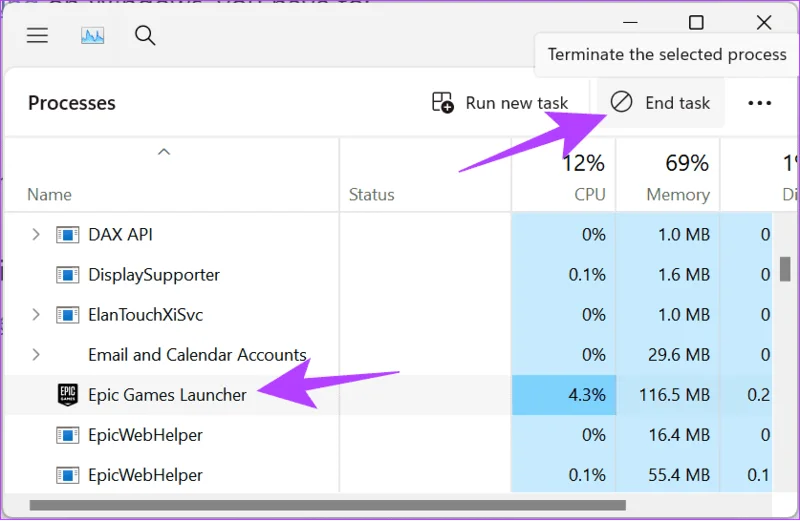Click the icon of the 16.4 MB EpicWebHelper
The height and width of the screenshot is (521, 800).
point(67,435)
